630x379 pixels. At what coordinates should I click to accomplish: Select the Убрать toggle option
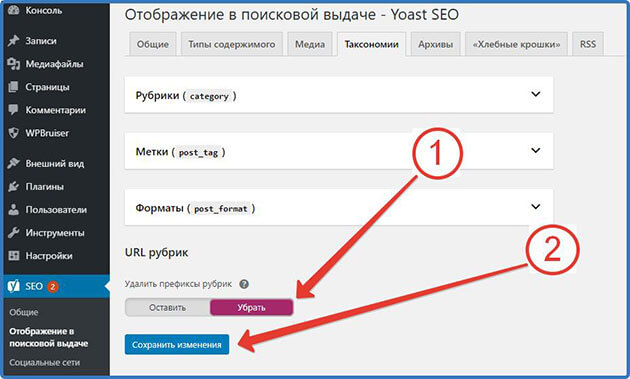(x=252, y=307)
